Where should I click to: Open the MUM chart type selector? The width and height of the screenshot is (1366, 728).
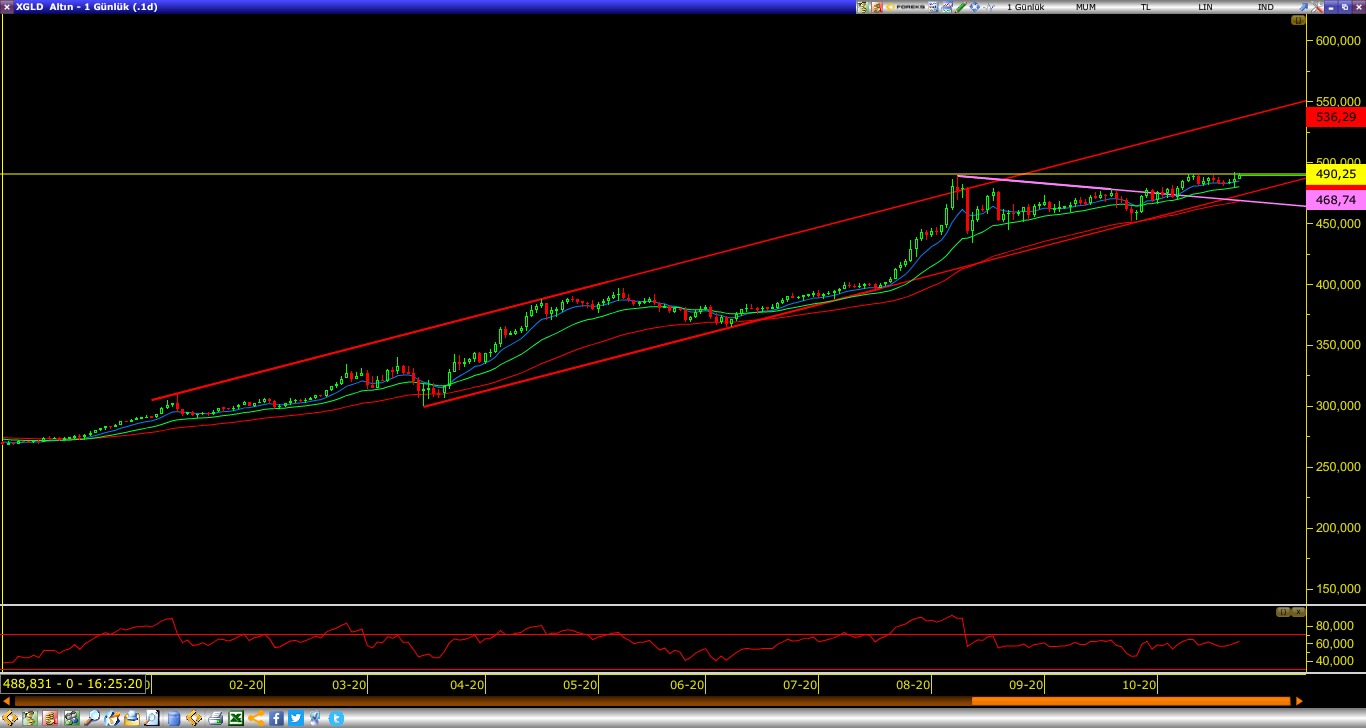1086,7
